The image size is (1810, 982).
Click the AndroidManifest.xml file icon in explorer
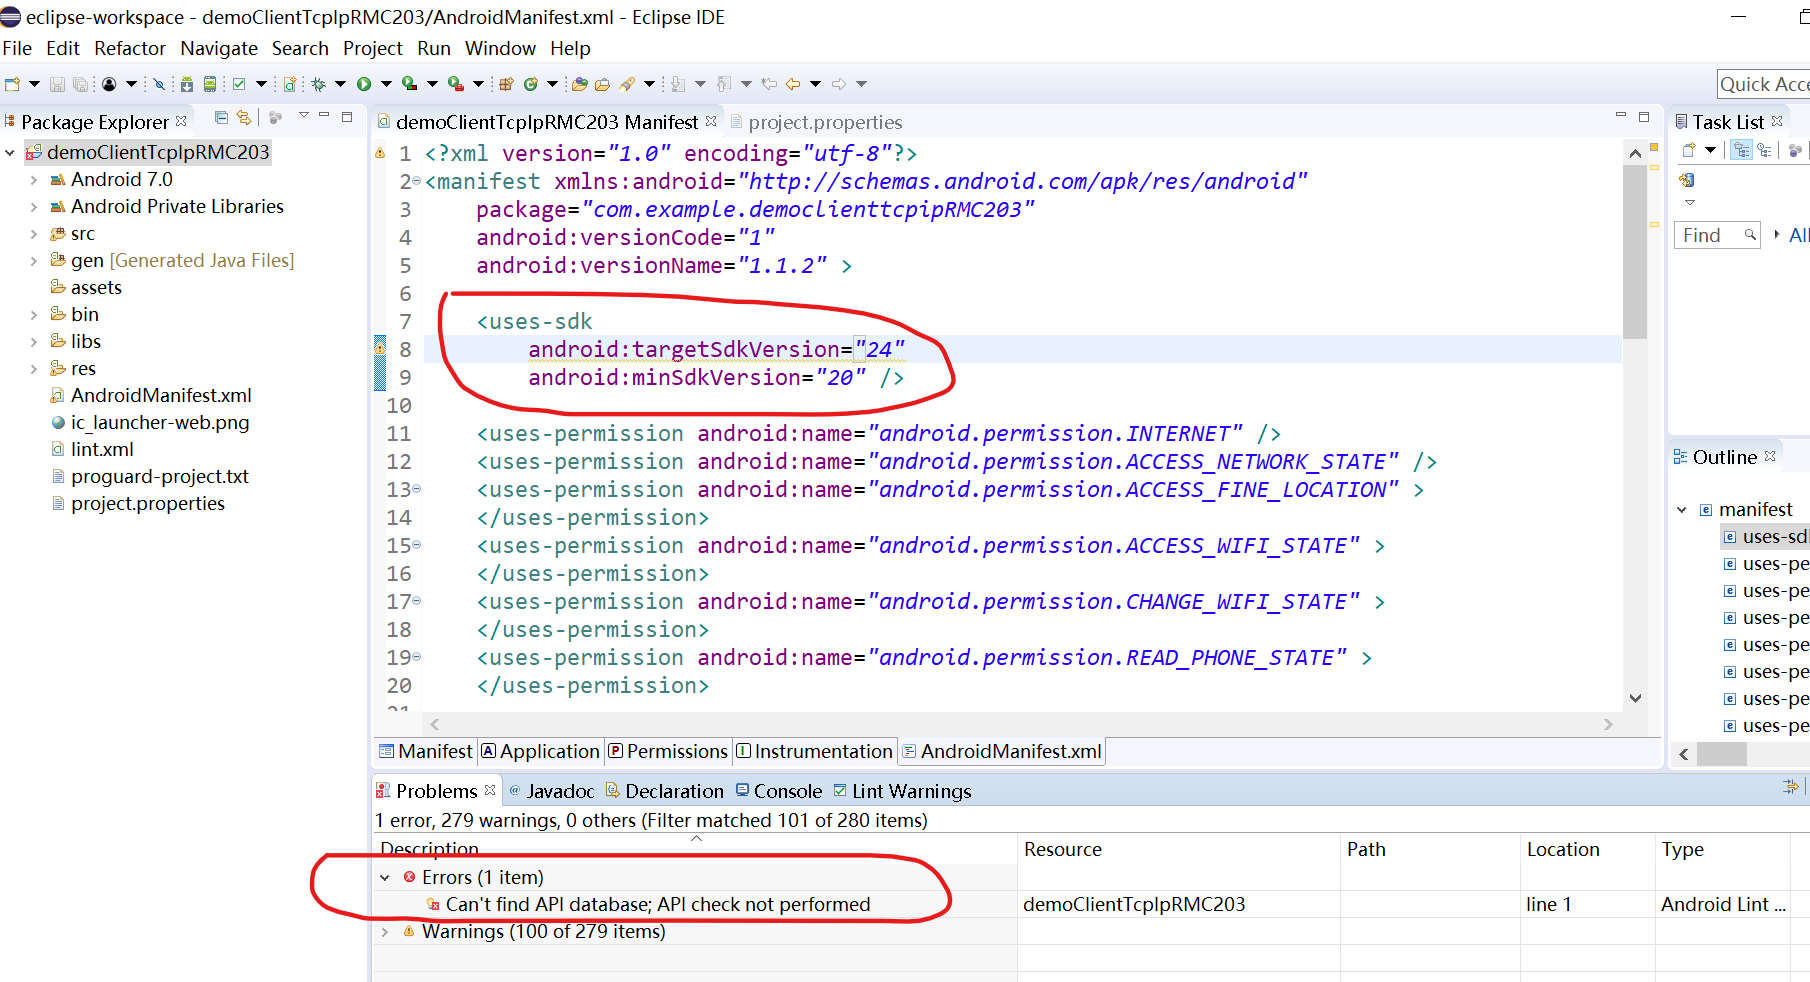tap(58, 395)
